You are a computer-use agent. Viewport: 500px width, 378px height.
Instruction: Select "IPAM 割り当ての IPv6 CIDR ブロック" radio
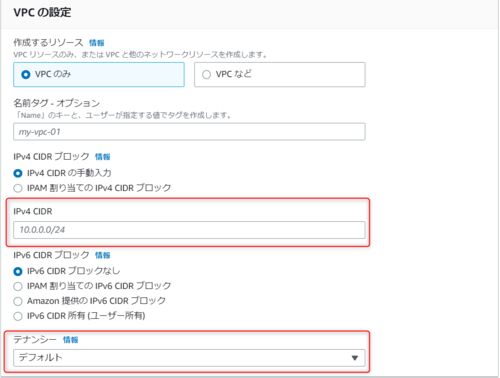(x=18, y=286)
